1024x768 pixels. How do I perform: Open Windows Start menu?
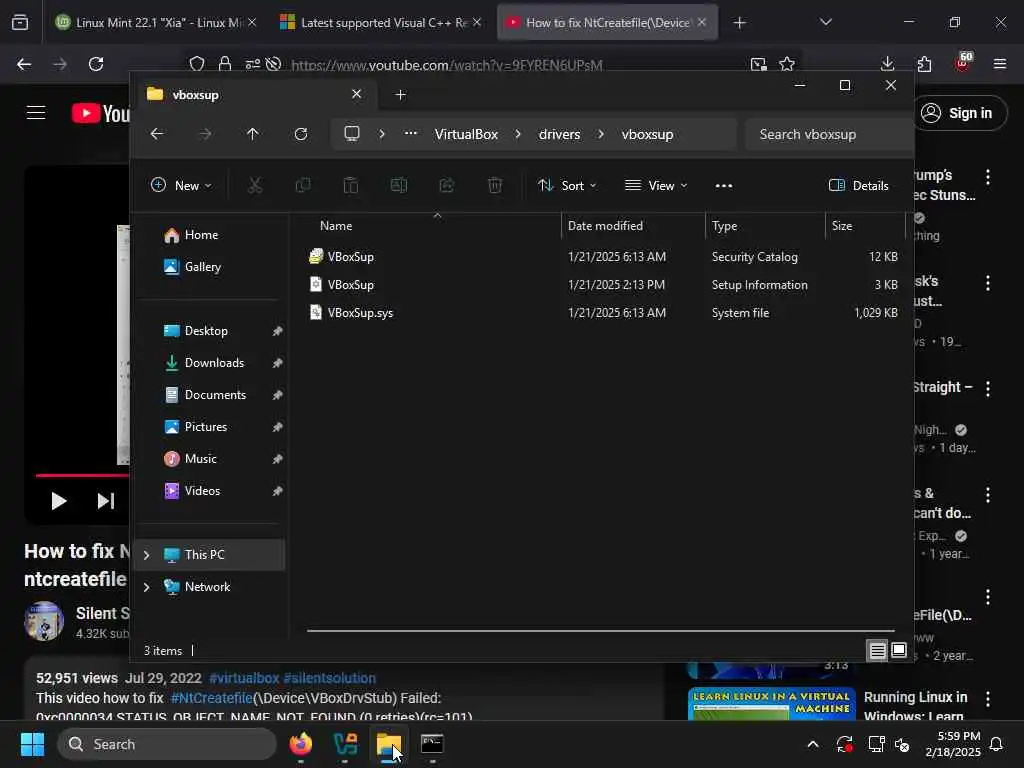pos(32,744)
